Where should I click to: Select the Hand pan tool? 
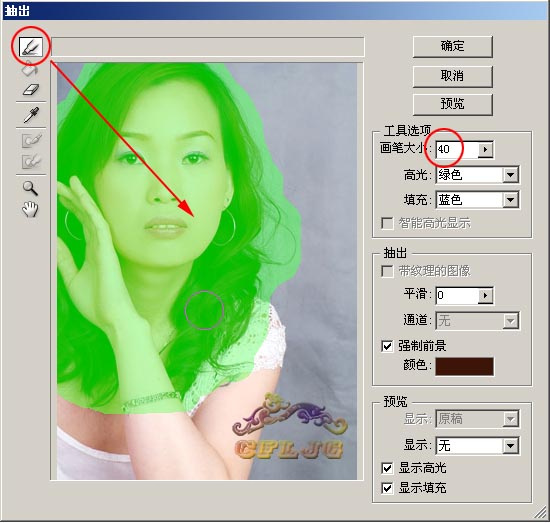pos(30,210)
